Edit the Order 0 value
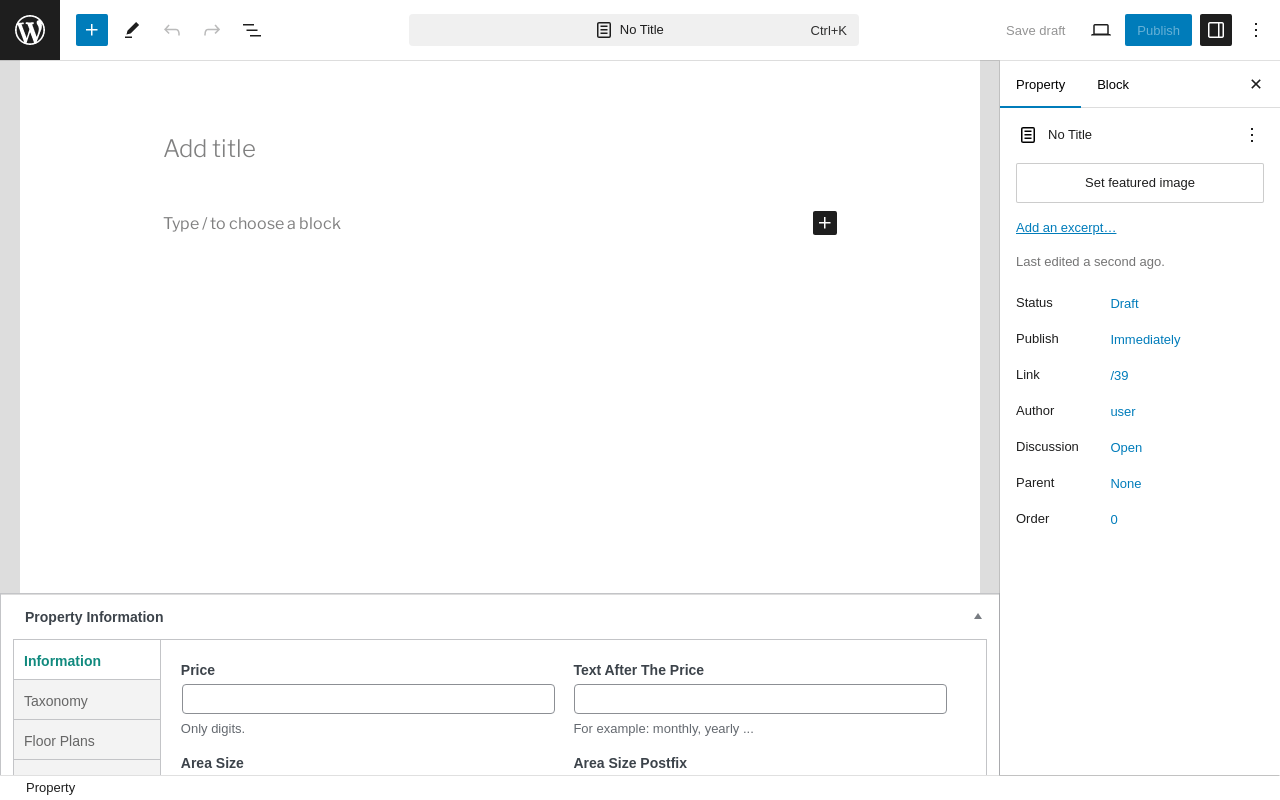1280x800 pixels. click(x=1114, y=519)
